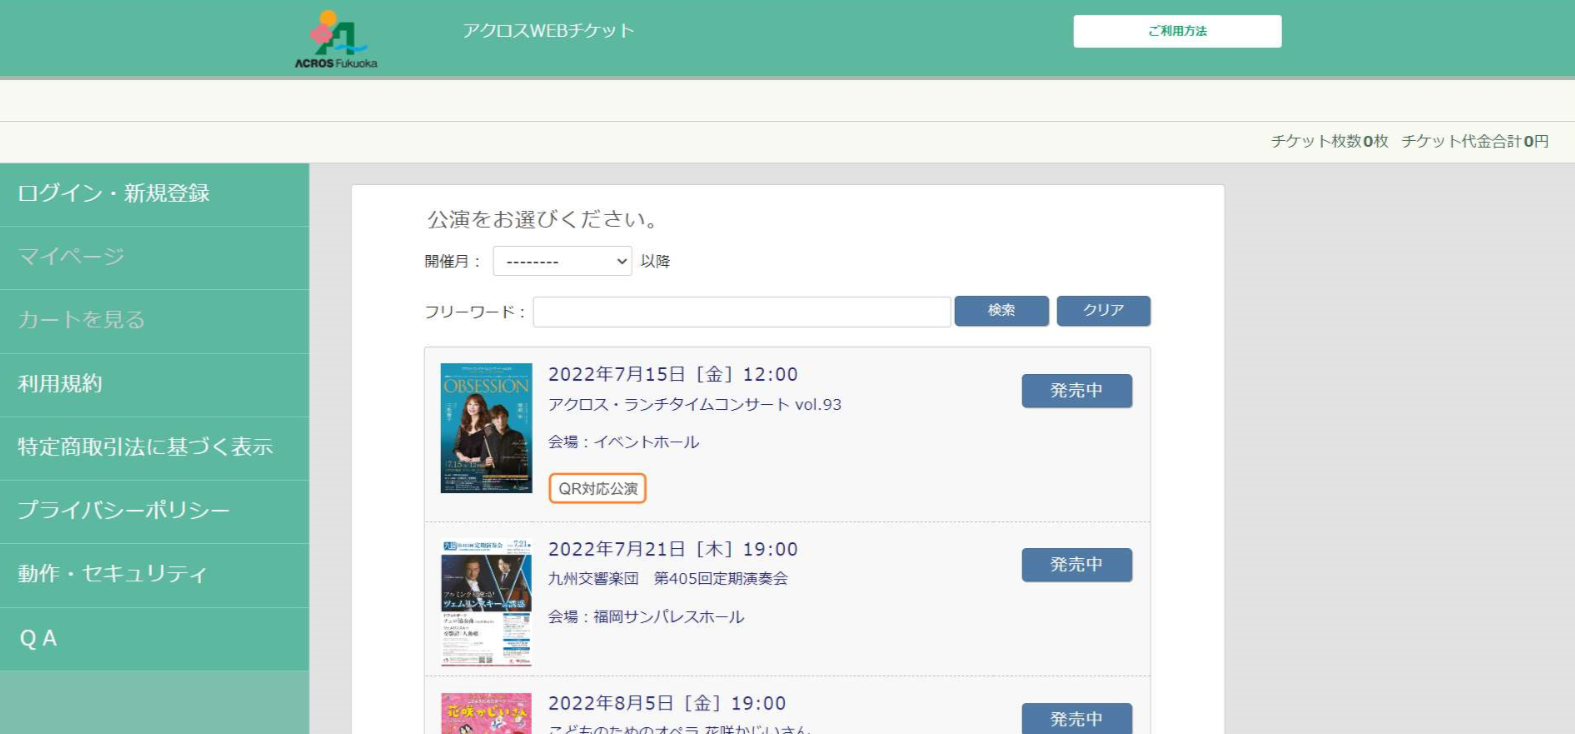Click date text 2022年7月15日 [金] 12:00
This screenshot has width=1575, height=734.
pos(673,375)
